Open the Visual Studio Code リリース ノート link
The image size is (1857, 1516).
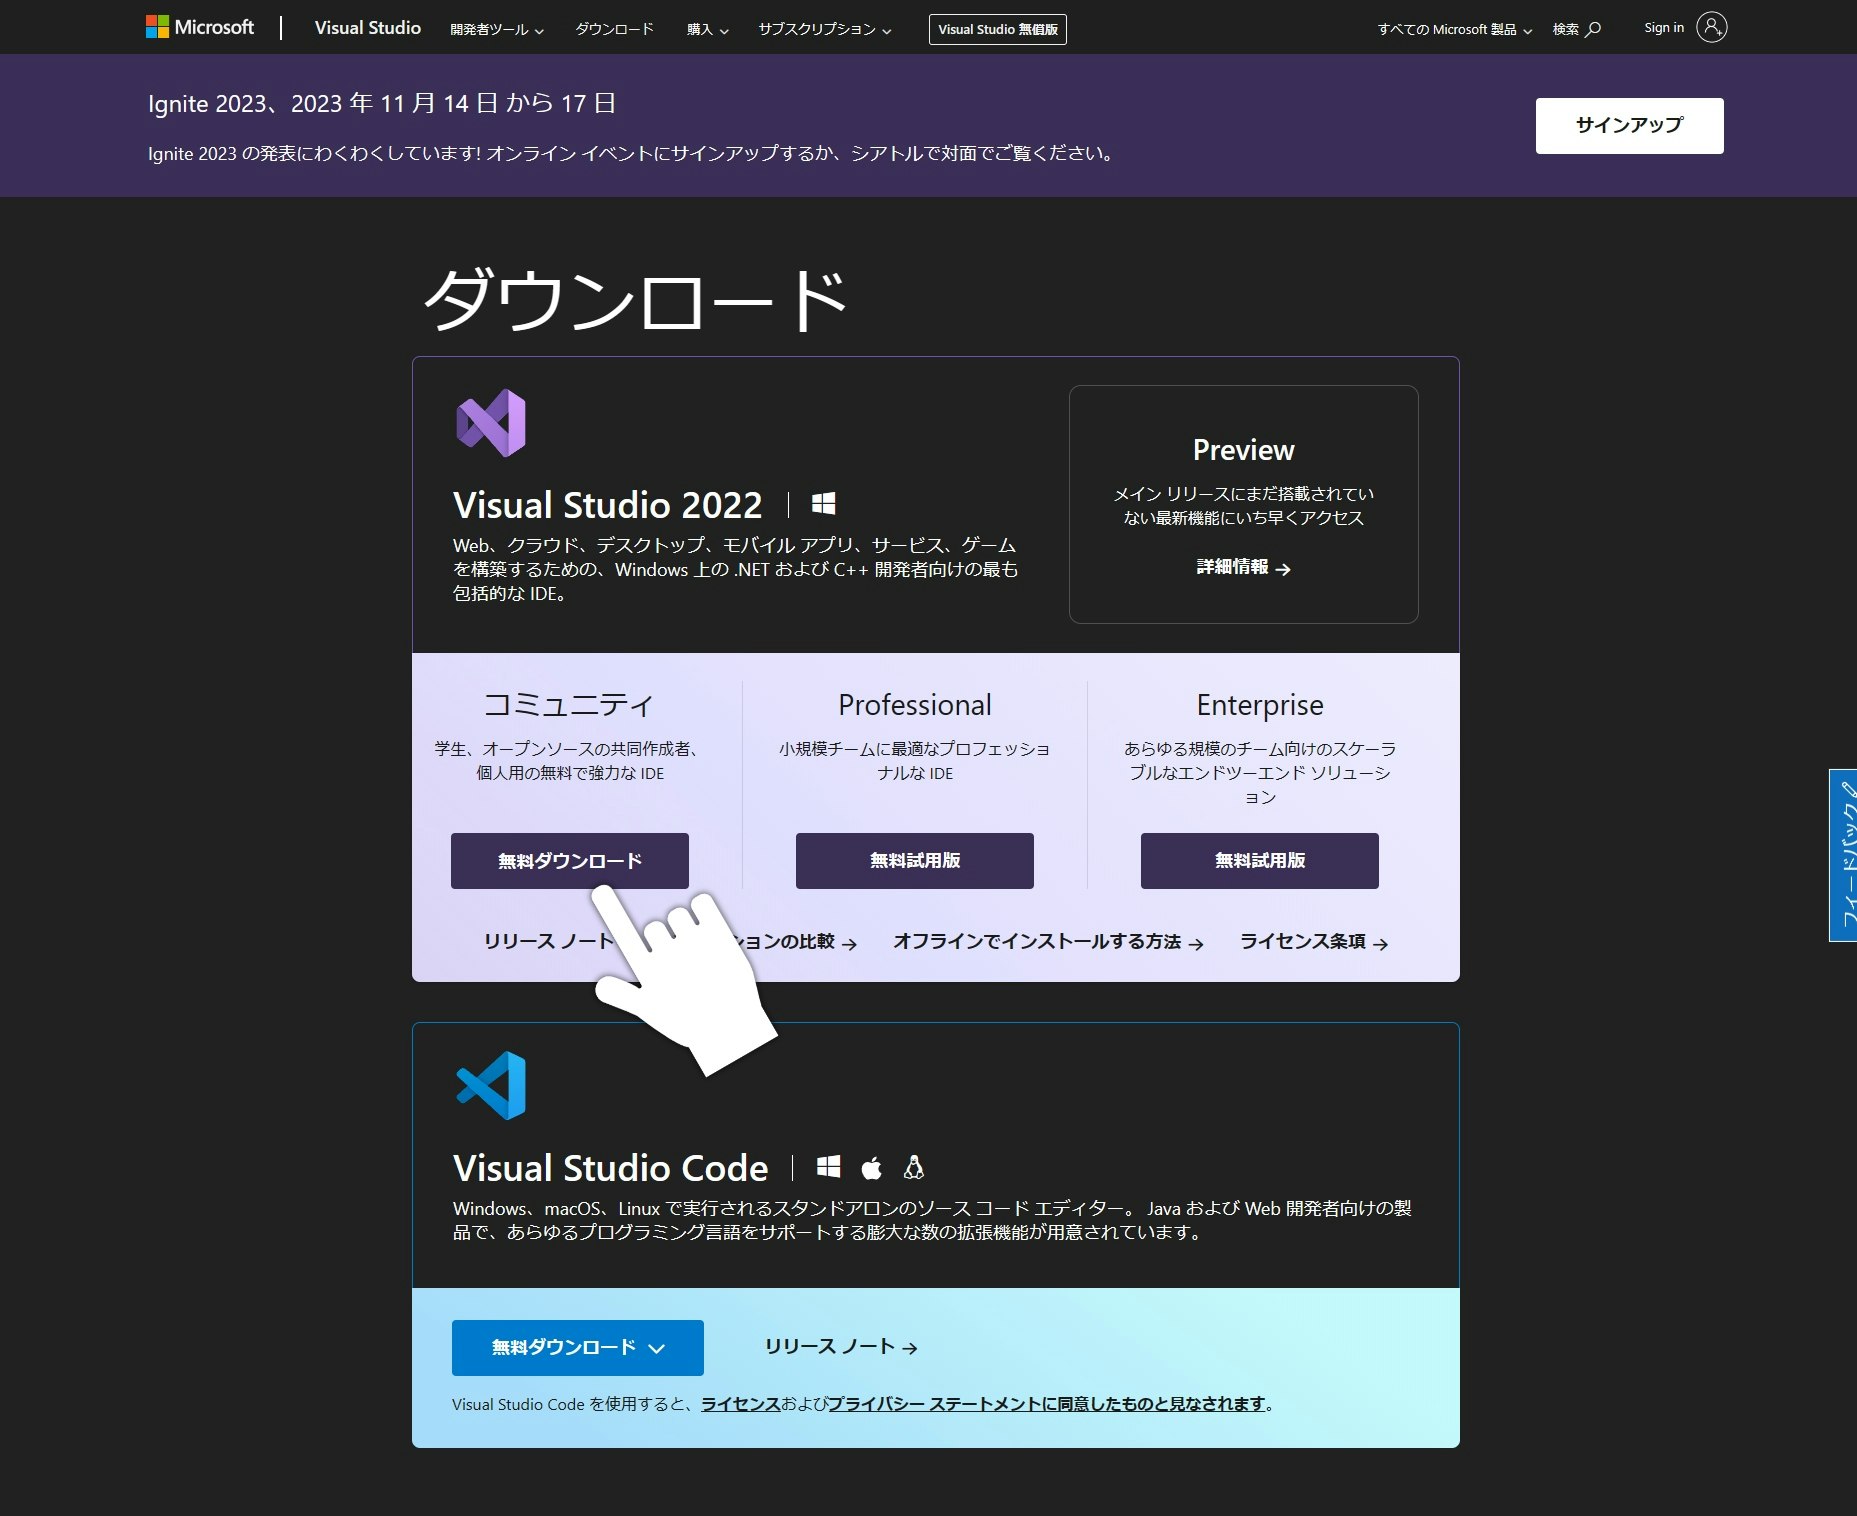pyautogui.click(x=841, y=1347)
